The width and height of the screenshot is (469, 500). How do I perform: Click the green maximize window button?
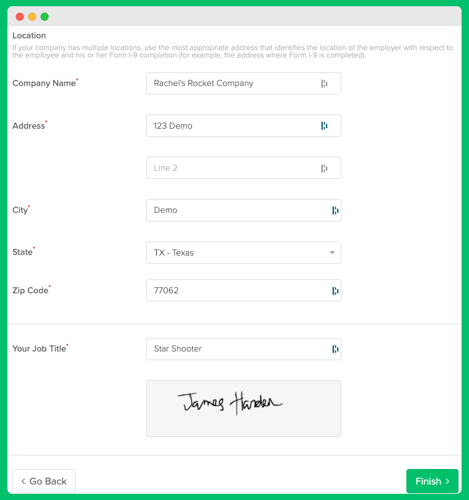[45, 17]
